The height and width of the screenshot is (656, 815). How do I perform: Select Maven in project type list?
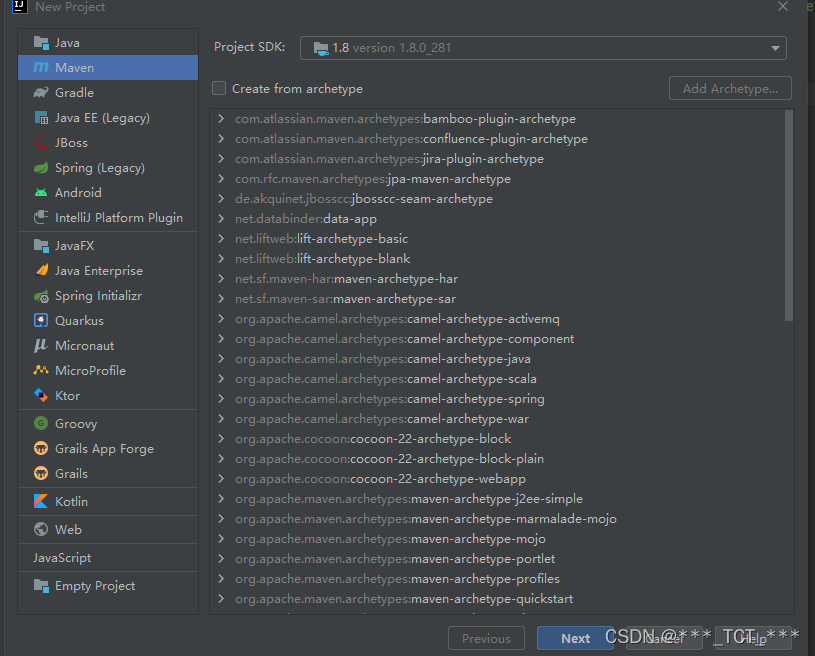point(108,68)
